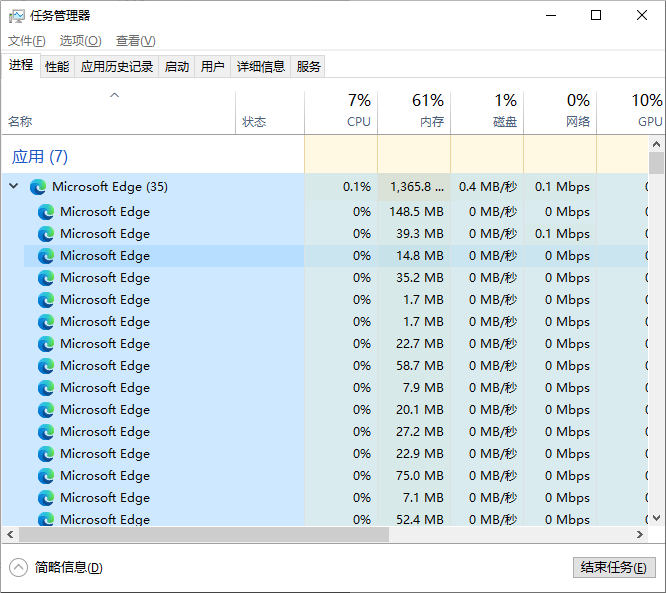Click the Edge icon of the 39.3 MB process
Screen dimensions: 666x593
pyautogui.click(x=46, y=234)
